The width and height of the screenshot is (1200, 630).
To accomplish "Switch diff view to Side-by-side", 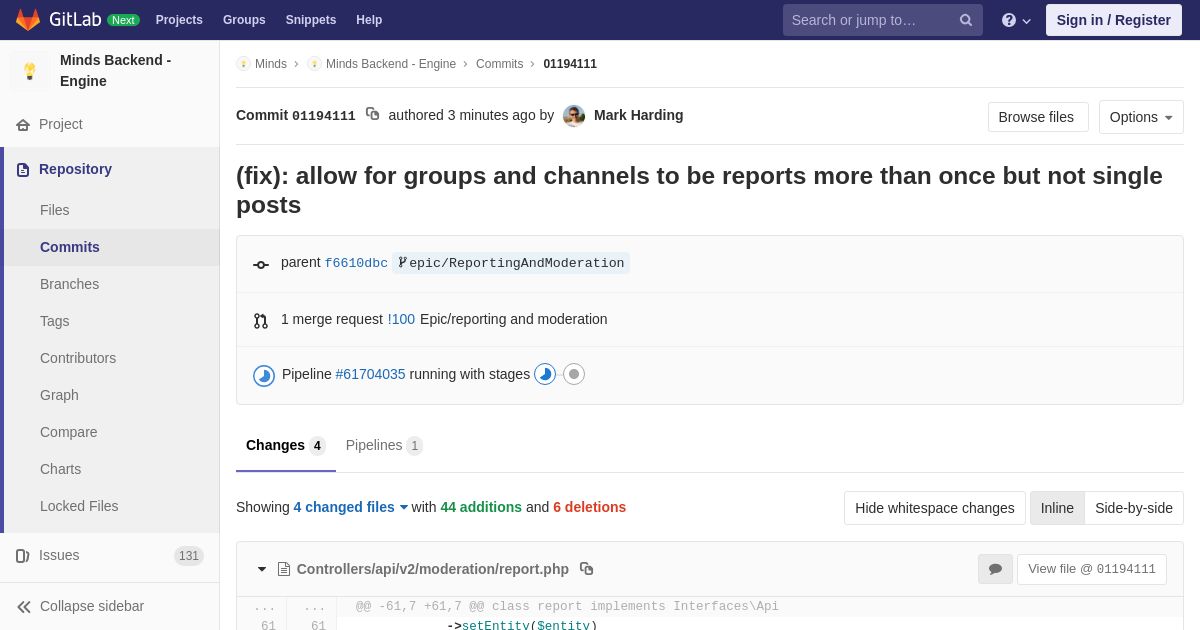I will tap(1133, 508).
